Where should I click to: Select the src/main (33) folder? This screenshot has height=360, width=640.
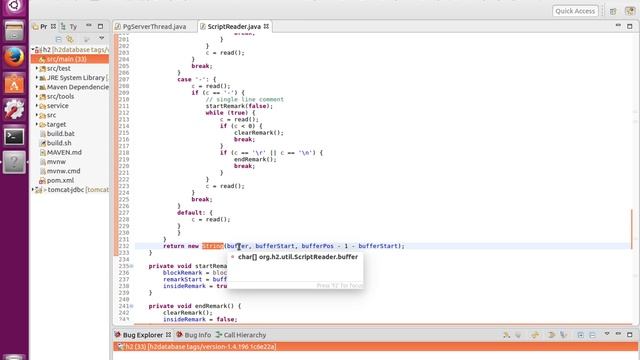tap(70, 59)
